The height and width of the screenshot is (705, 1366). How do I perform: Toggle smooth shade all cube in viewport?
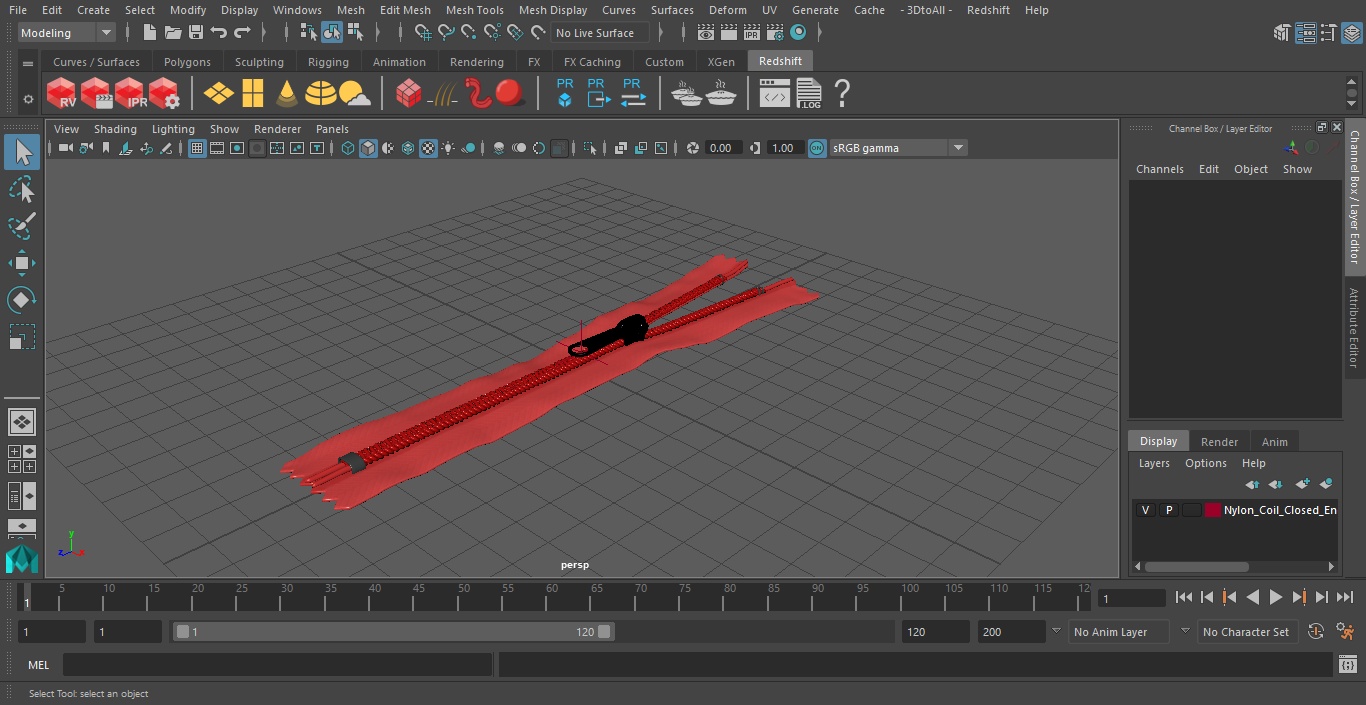pos(368,148)
